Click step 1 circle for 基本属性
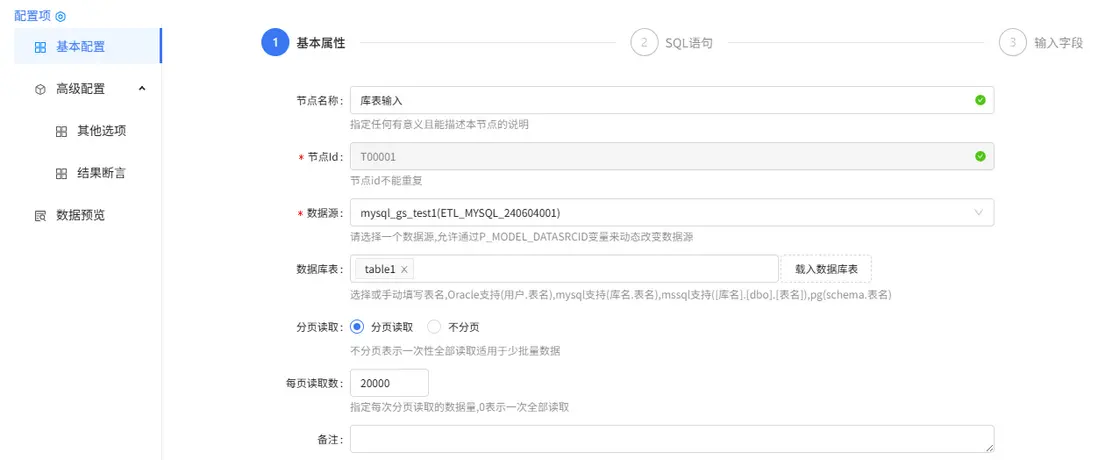The image size is (1098, 460). pos(275,42)
